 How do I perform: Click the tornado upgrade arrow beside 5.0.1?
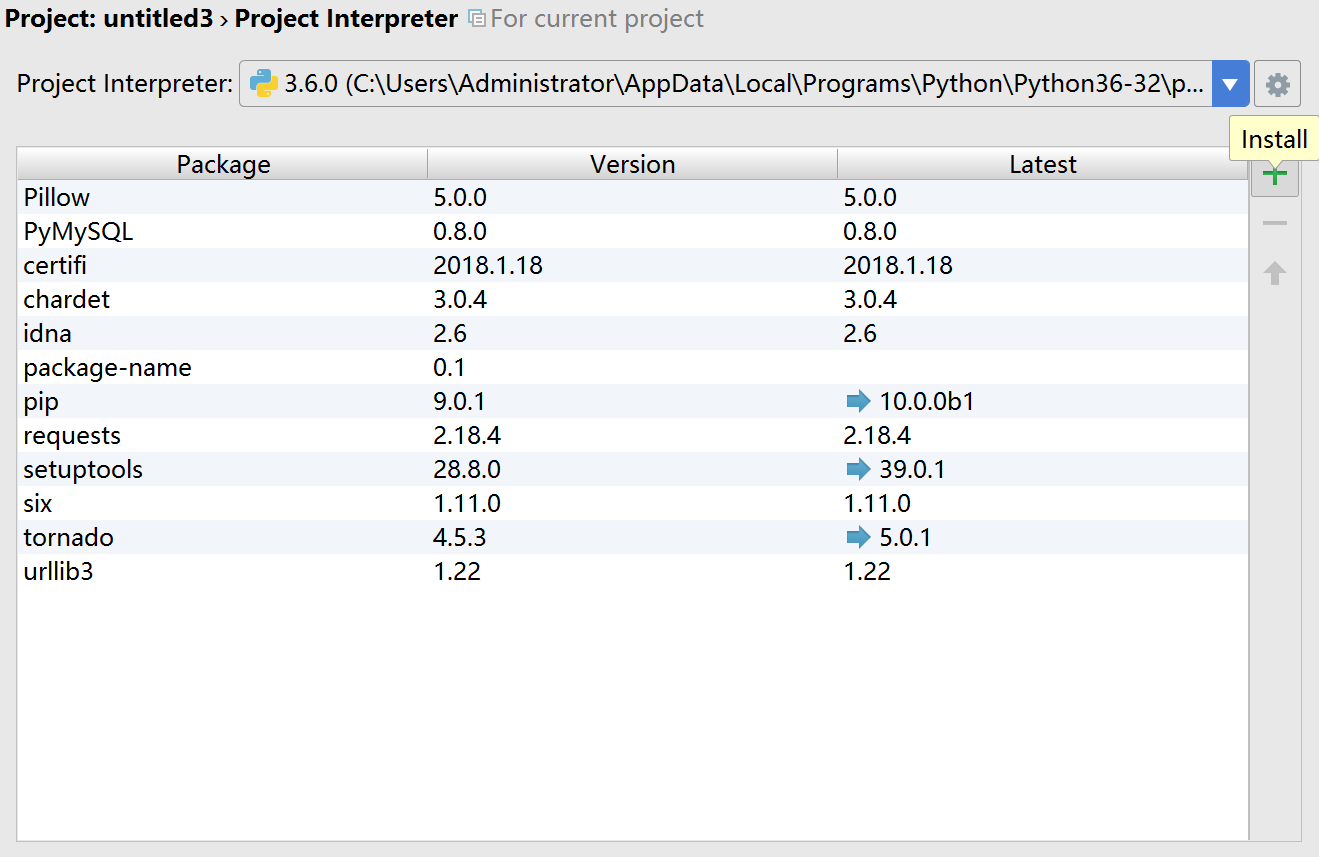click(x=858, y=538)
